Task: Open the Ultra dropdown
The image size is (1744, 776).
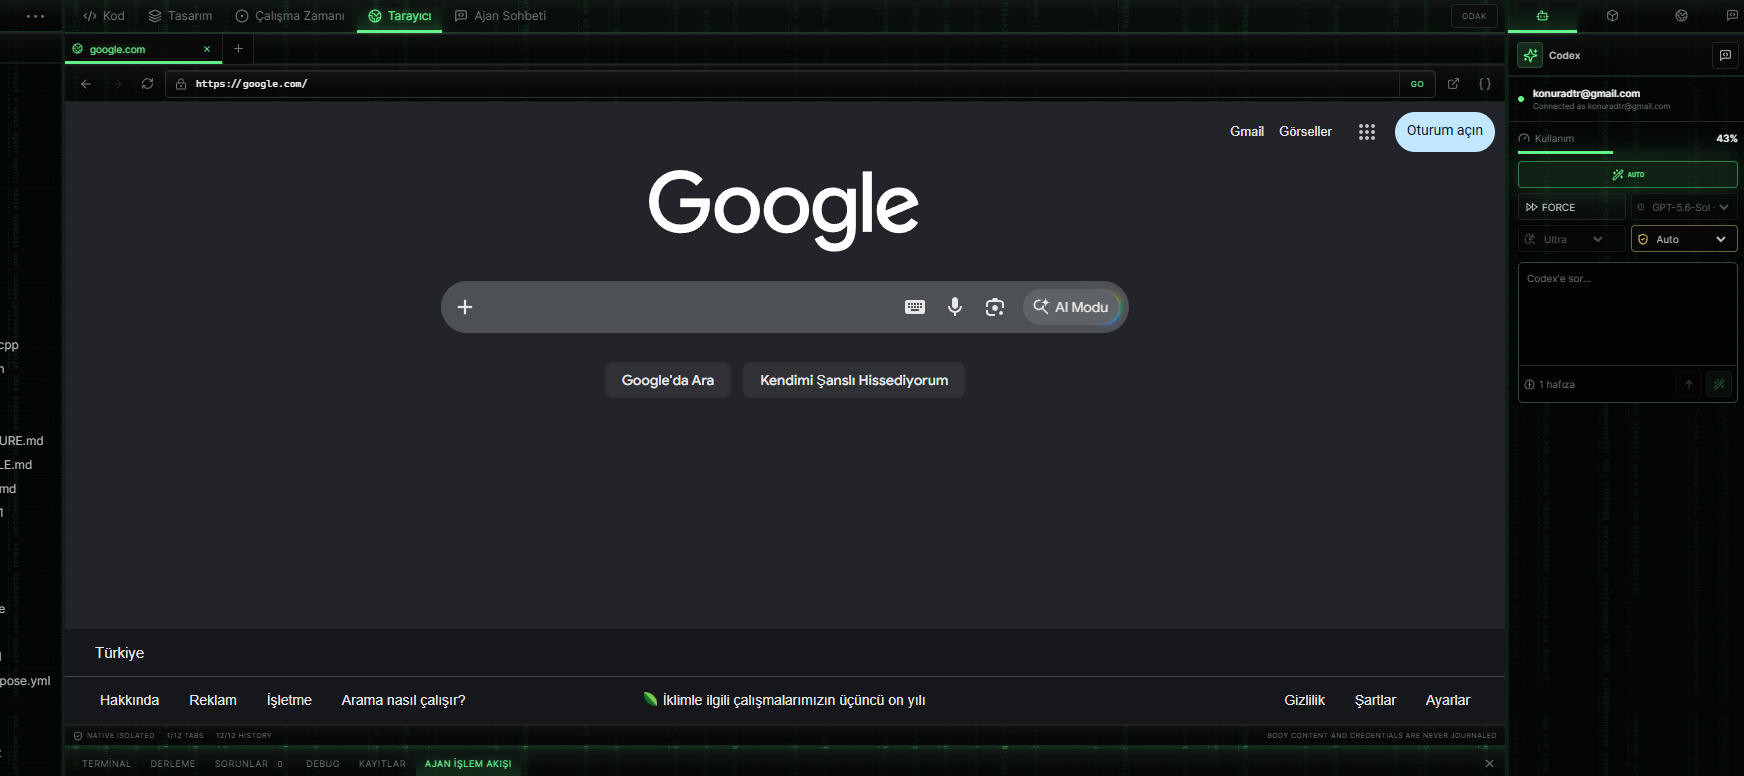Action: click(1571, 239)
